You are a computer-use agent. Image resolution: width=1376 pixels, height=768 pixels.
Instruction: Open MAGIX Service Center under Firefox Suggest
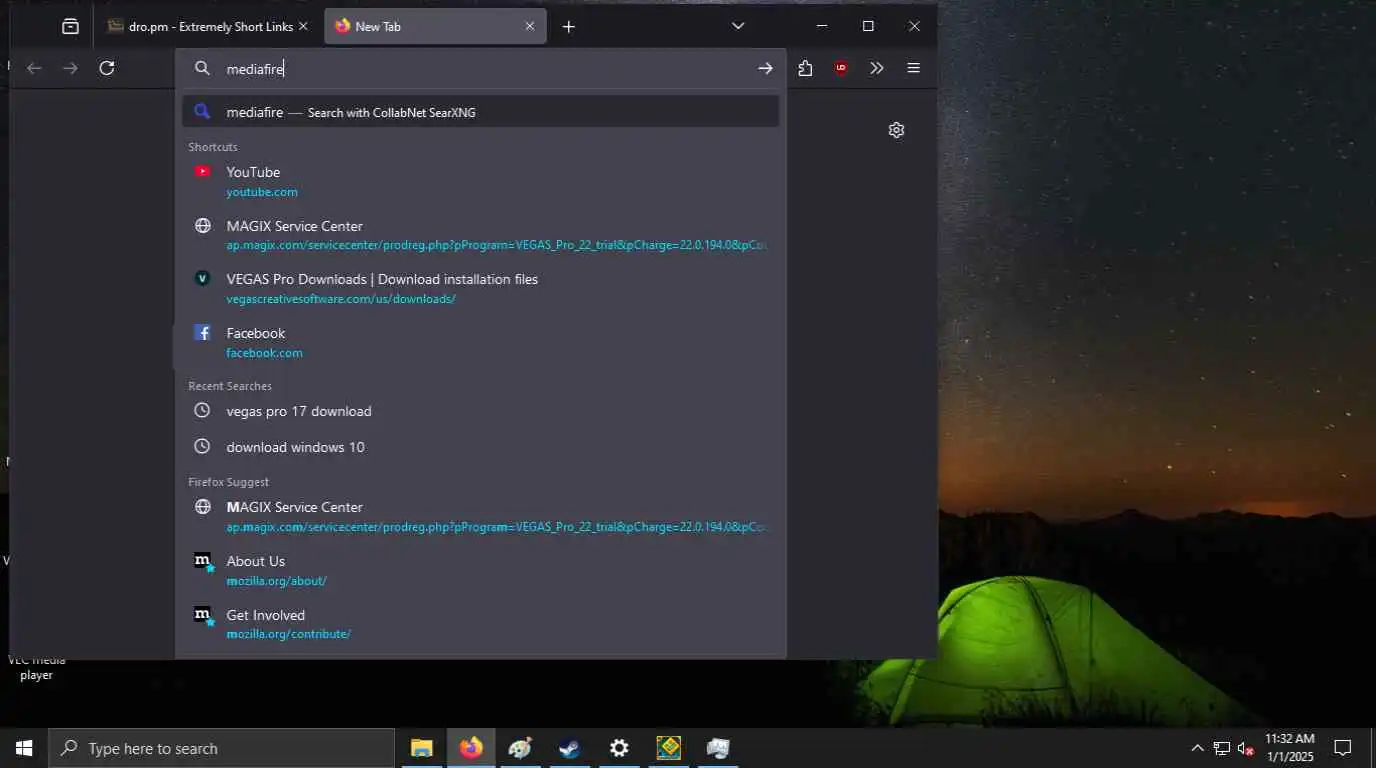click(481, 516)
